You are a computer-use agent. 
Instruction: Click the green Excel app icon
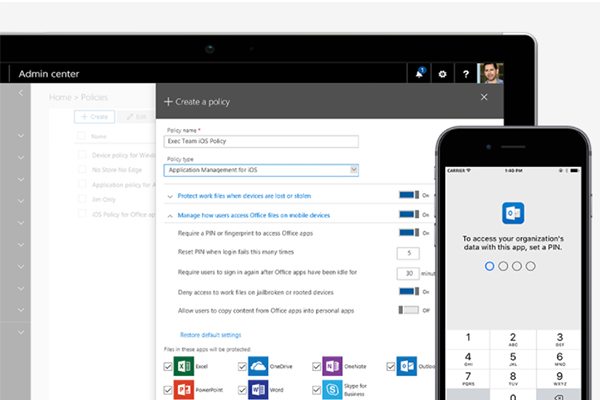(x=184, y=366)
